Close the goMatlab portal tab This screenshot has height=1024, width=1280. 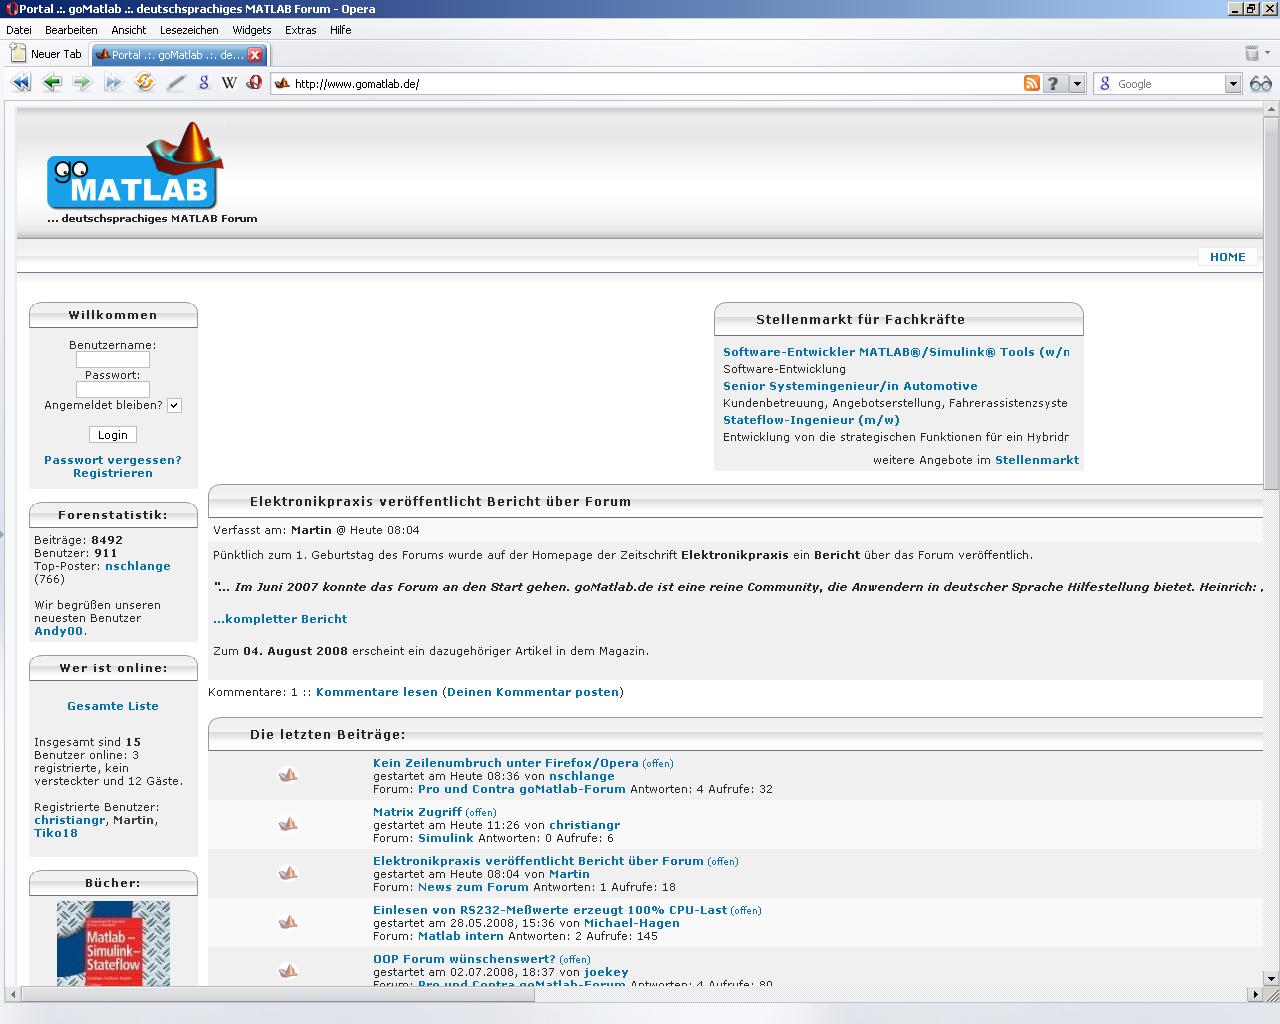(255, 55)
